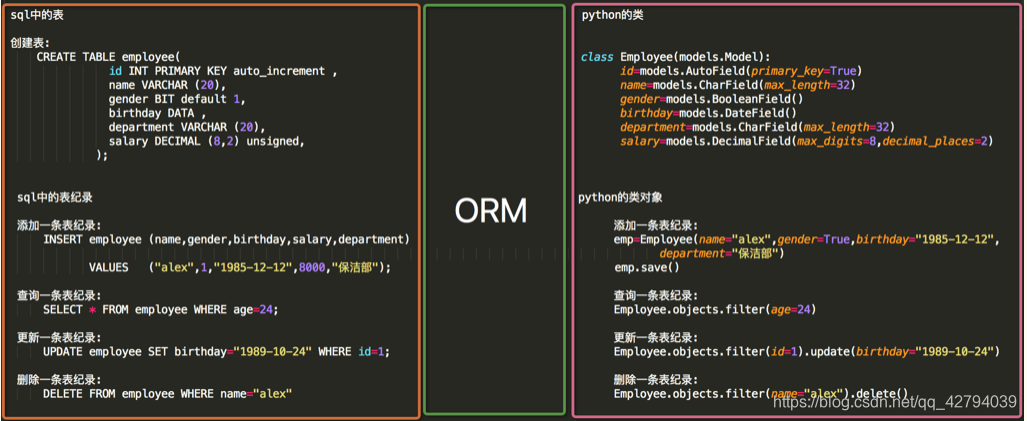Click the 'class Employee(models.Model):' line

tap(676, 57)
